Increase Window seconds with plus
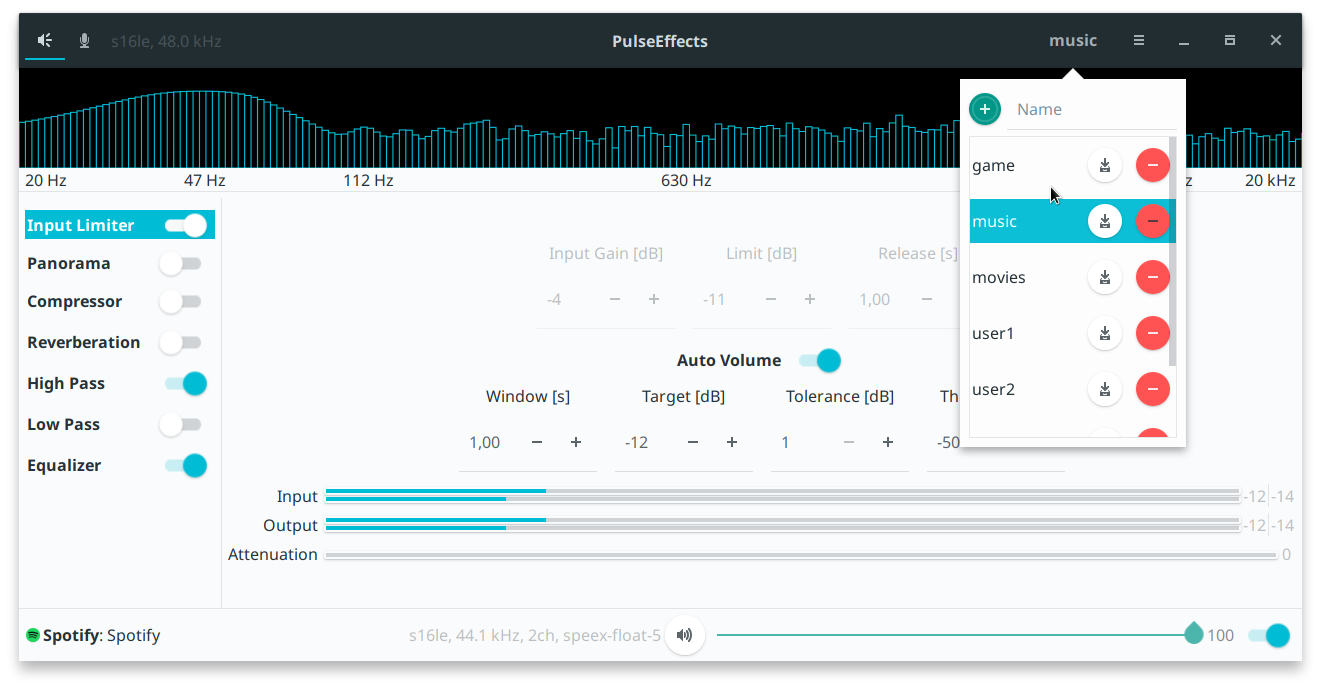The height and width of the screenshot is (688, 1321). point(576,442)
